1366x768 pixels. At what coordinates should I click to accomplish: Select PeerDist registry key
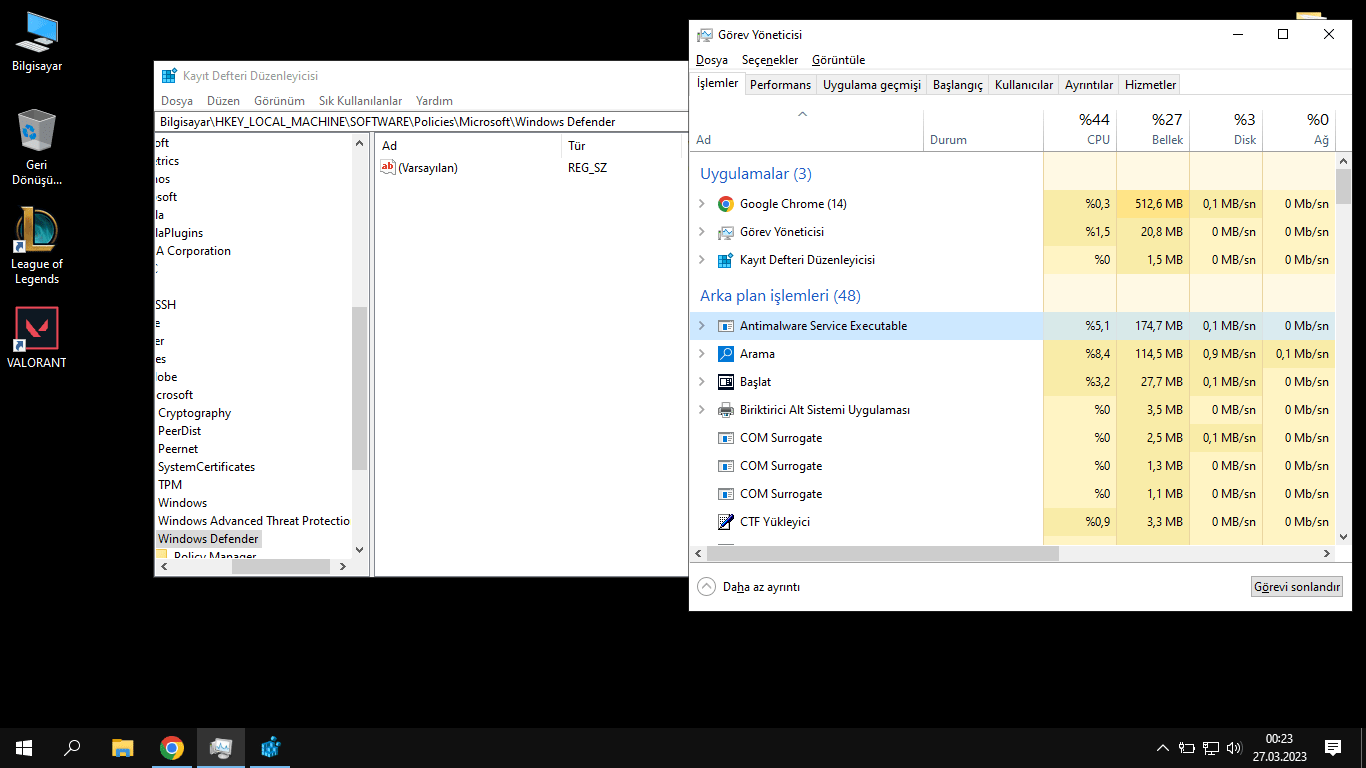click(x=179, y=431)
